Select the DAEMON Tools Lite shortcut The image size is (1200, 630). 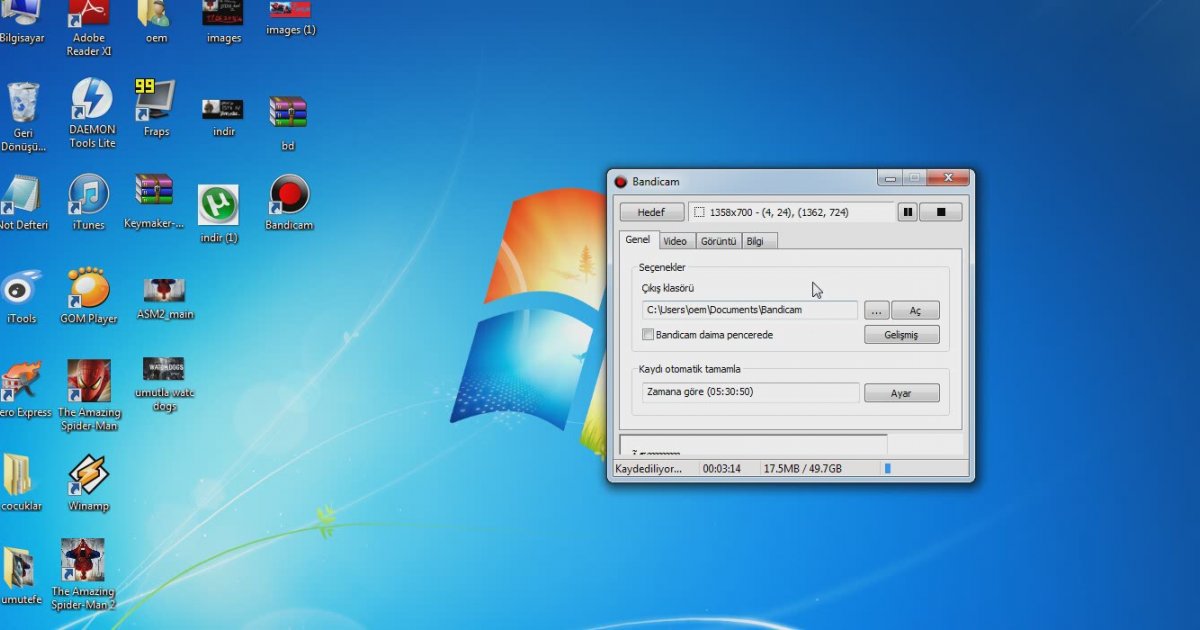pyautogui.click(x=92, y=114)
